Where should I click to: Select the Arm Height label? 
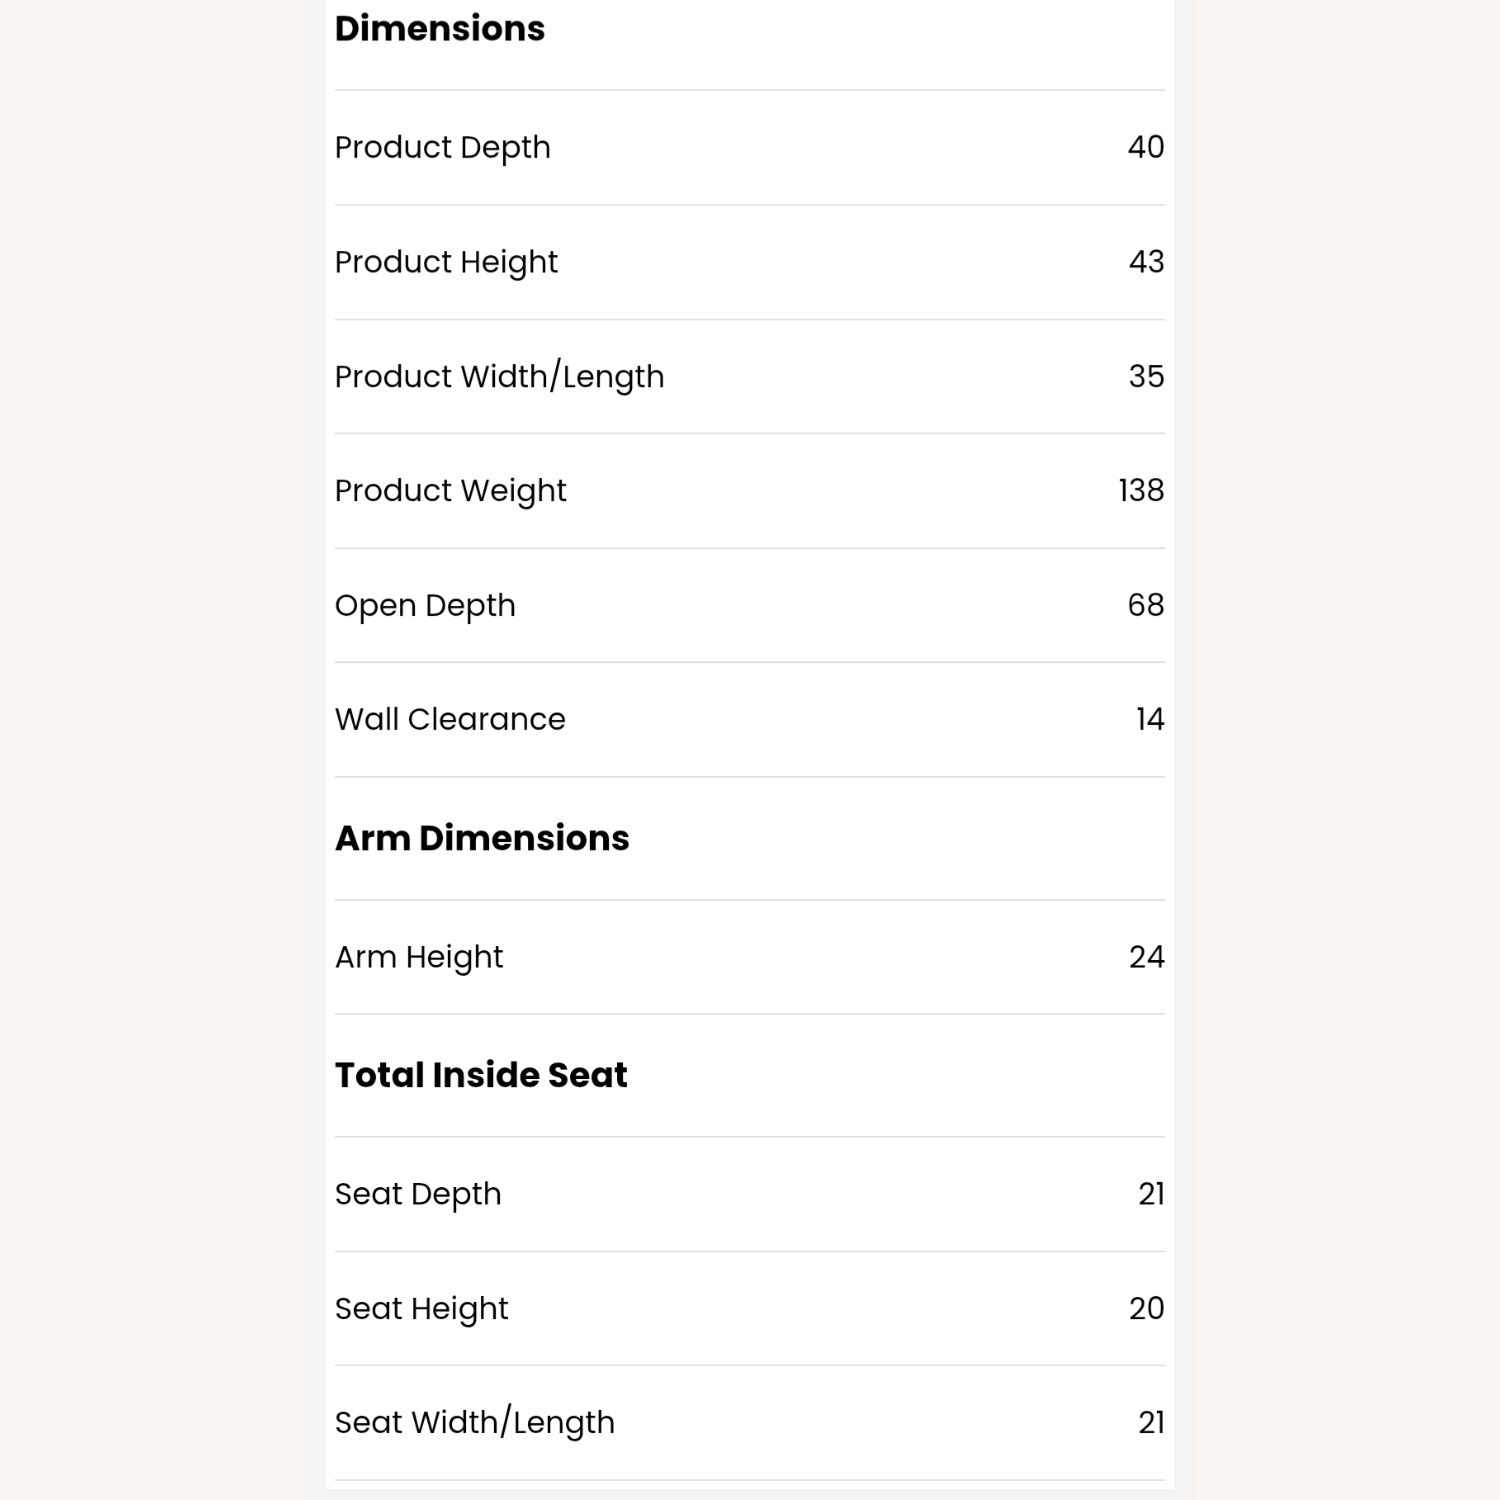coord(419,958)
